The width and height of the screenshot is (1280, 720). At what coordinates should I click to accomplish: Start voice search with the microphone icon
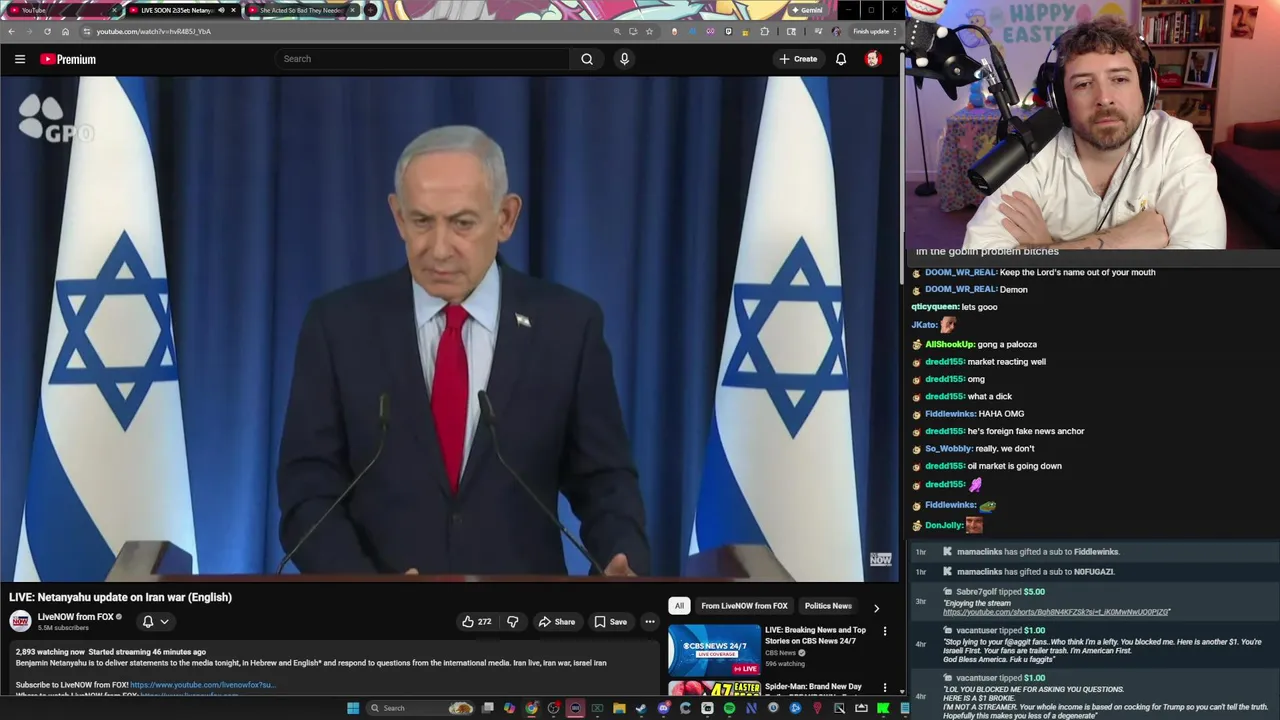pyautogui.click(x=624, y=59)
